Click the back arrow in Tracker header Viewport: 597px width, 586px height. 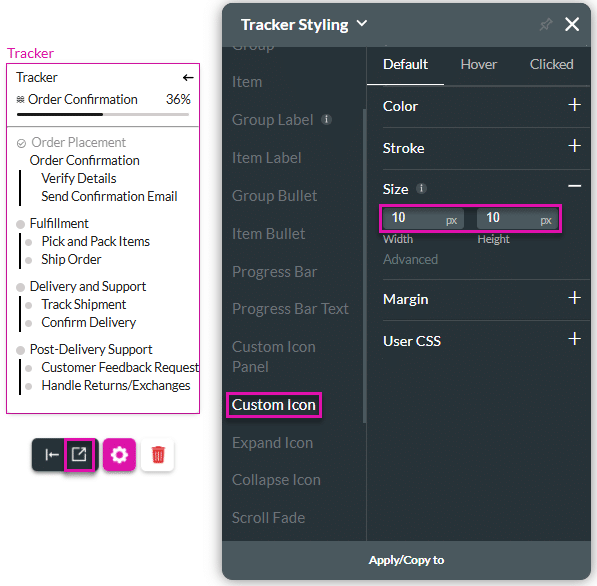tap(188, 78)
